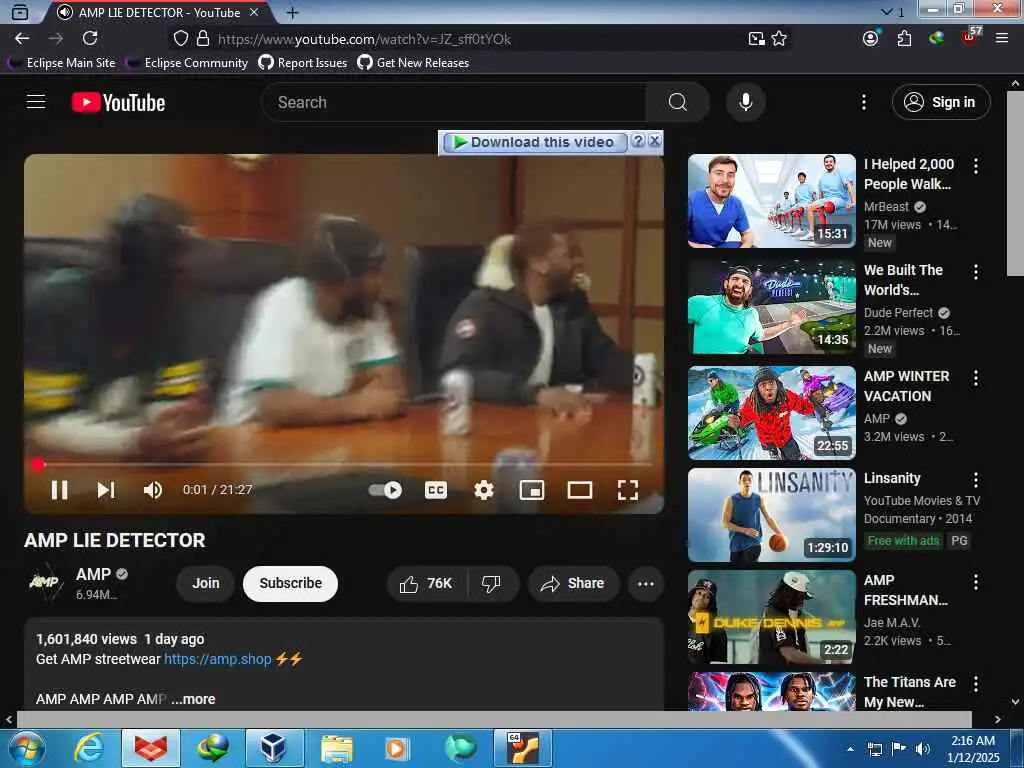Switch to miniplayer mode
1024x768 pixels.
point(532,490)
